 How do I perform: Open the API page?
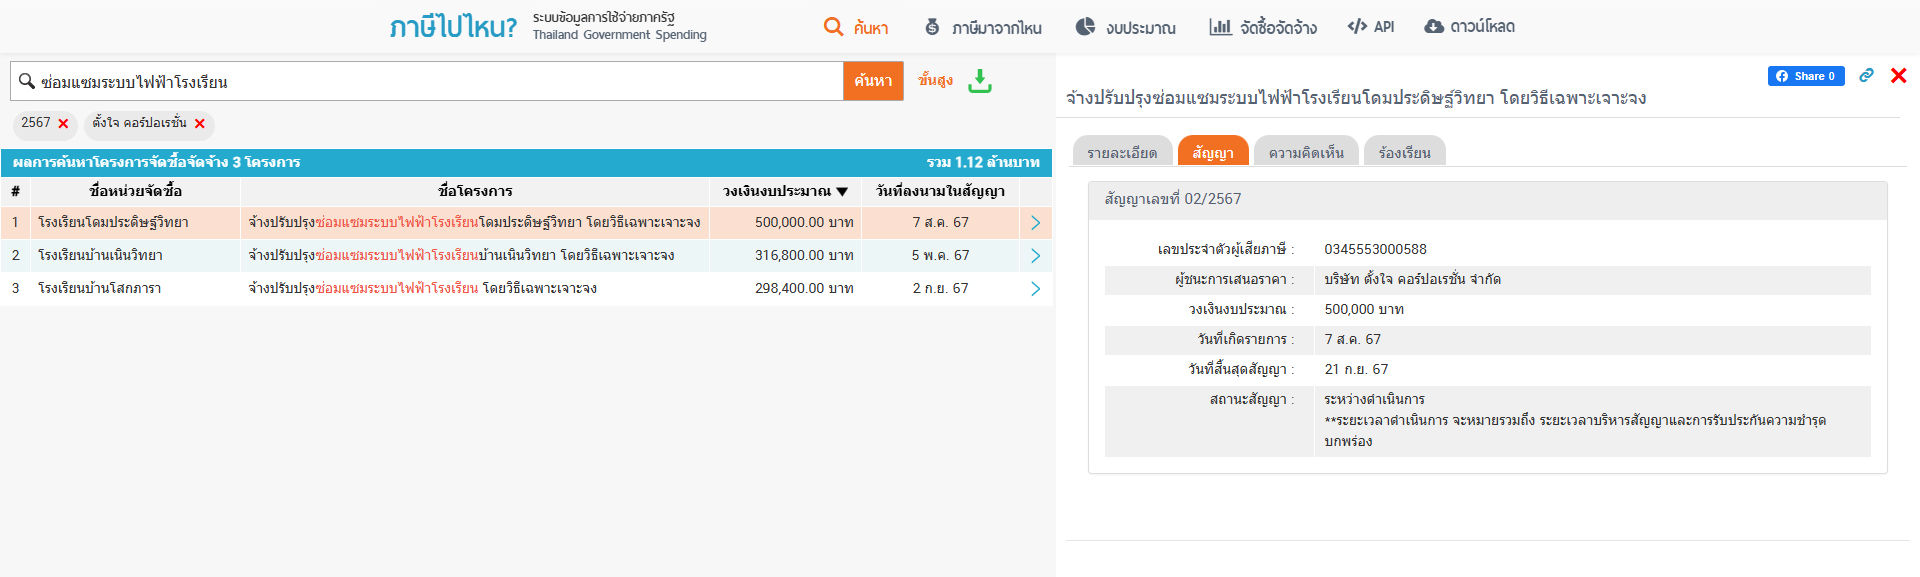coord(1371,27)
